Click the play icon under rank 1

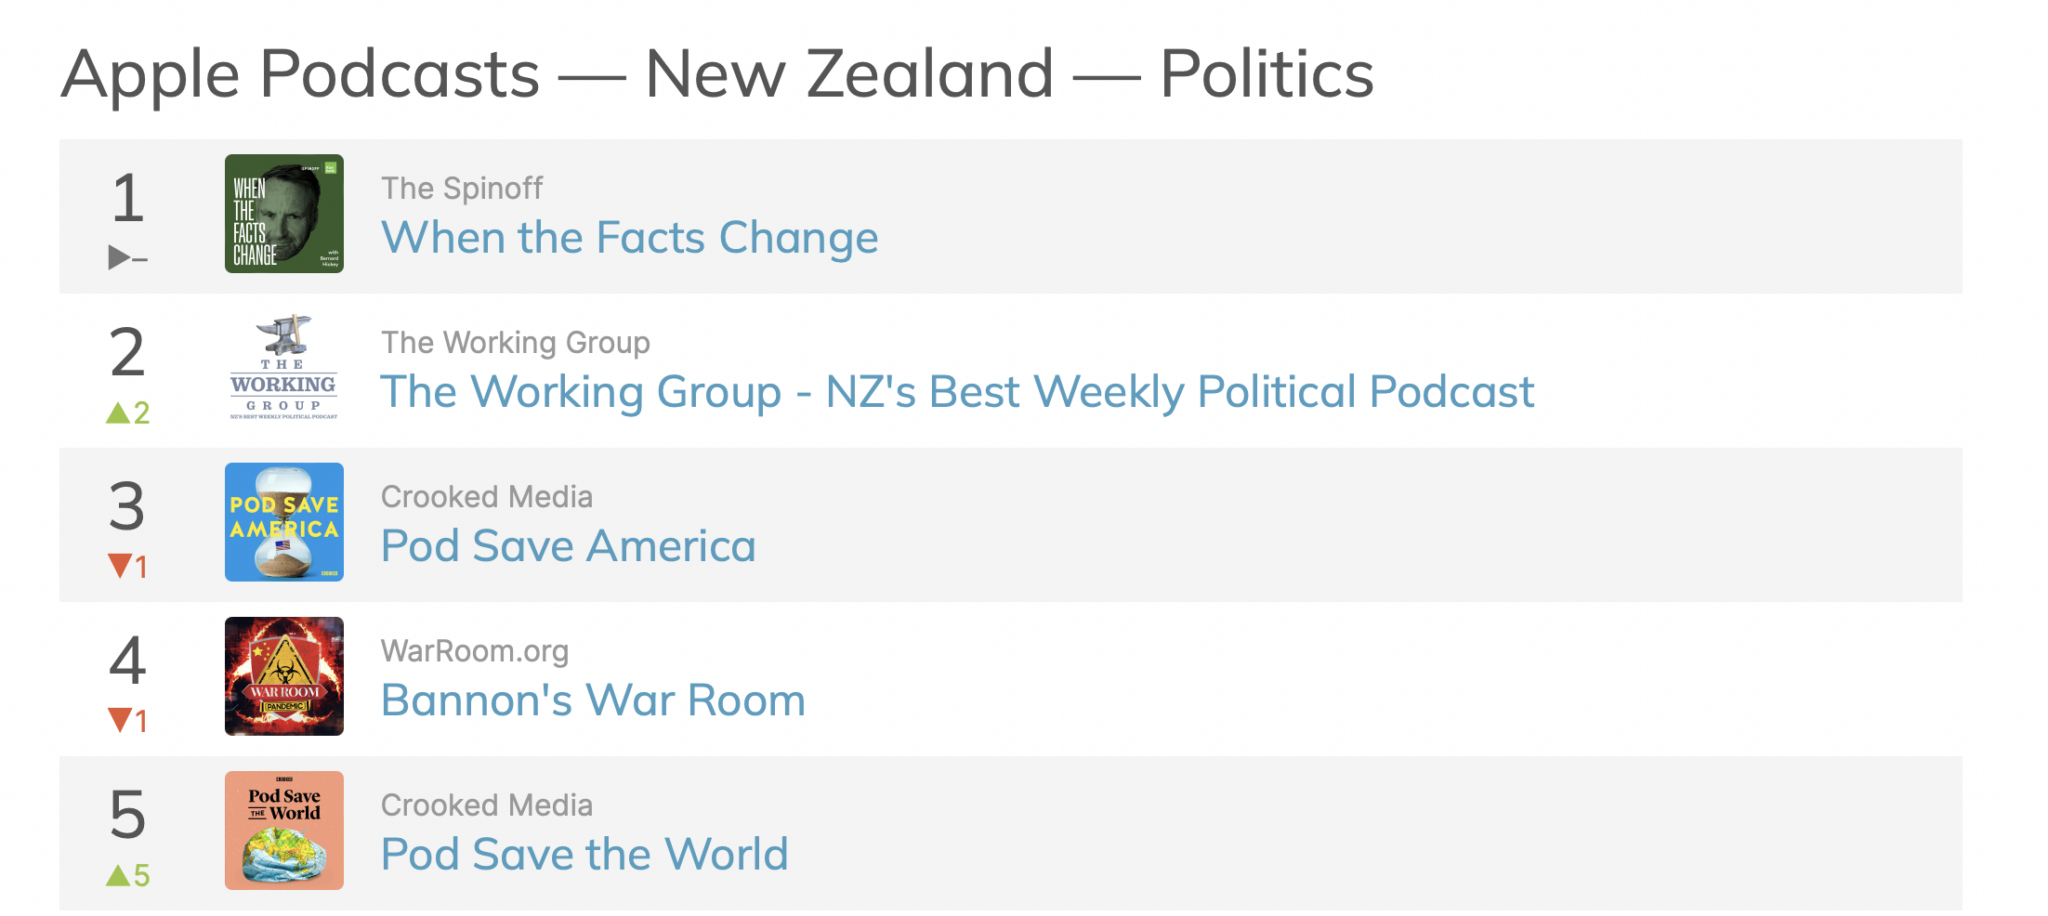point(117,256)
